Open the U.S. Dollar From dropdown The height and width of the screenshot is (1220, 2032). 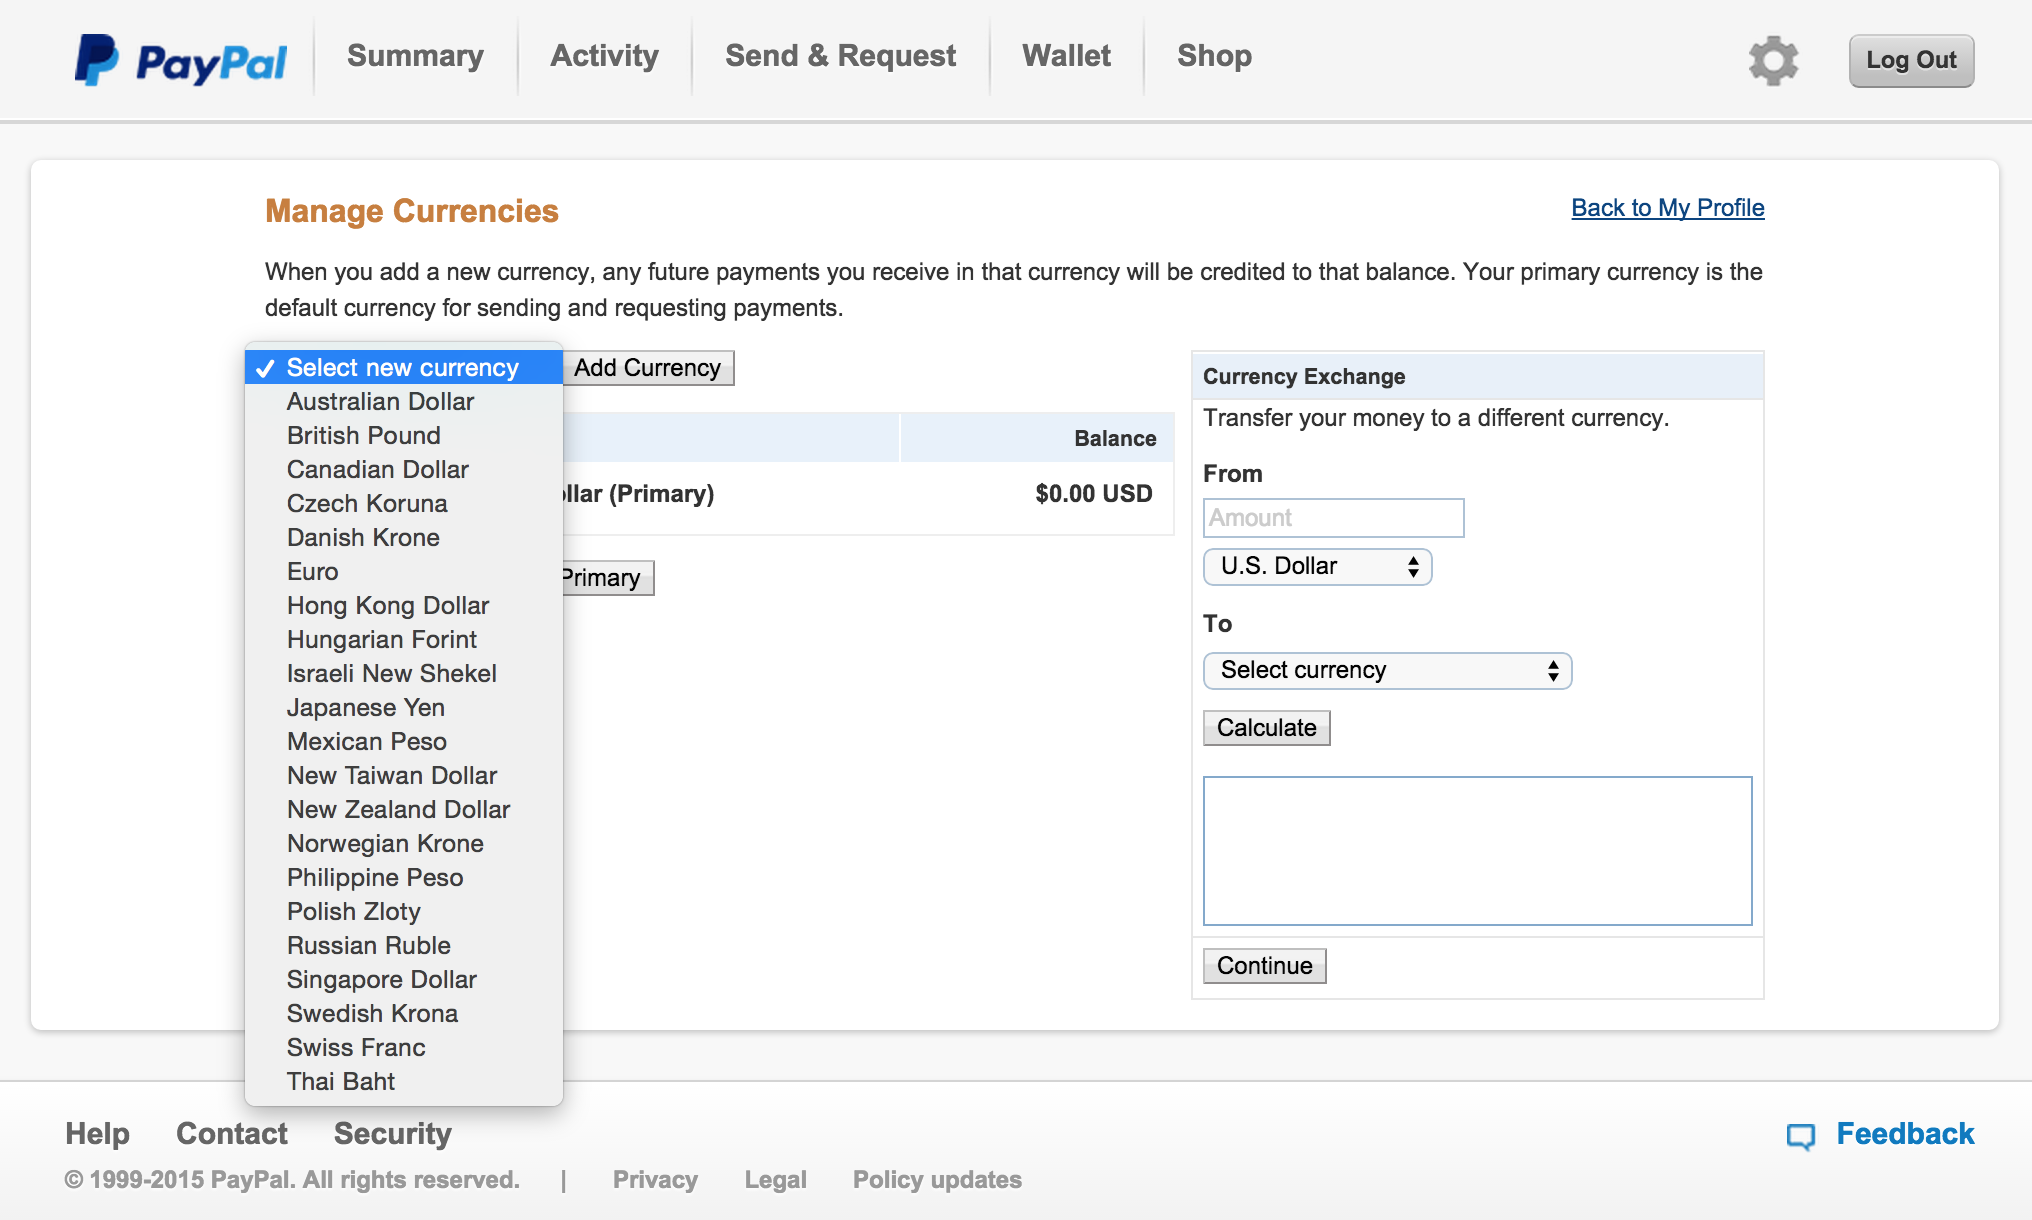click(x=1317, y=567)
